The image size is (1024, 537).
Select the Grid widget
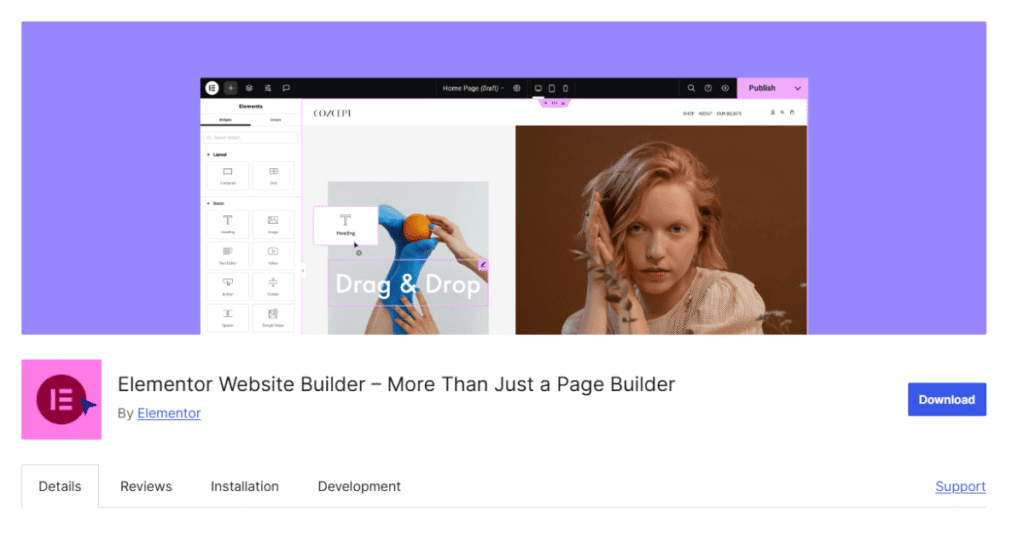pyautogui.click(x=273, y=175)
